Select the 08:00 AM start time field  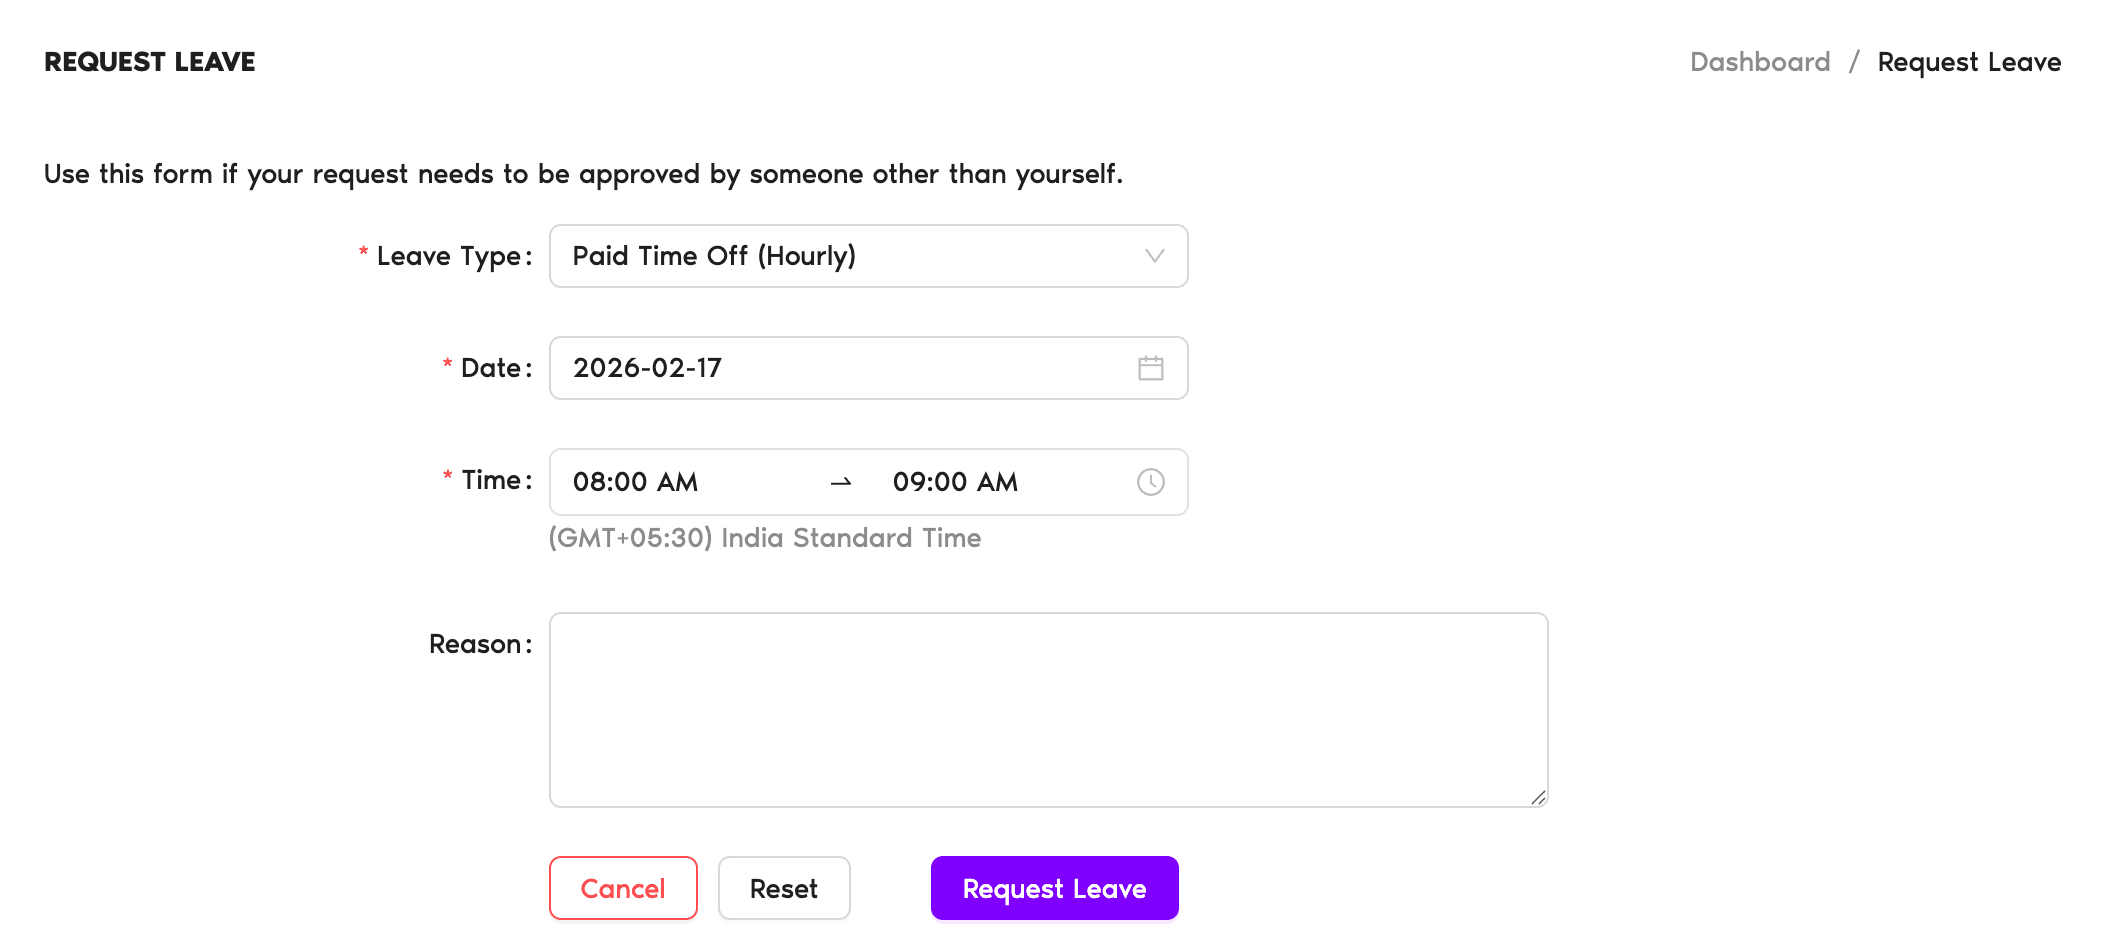click(x=636, y=482)
